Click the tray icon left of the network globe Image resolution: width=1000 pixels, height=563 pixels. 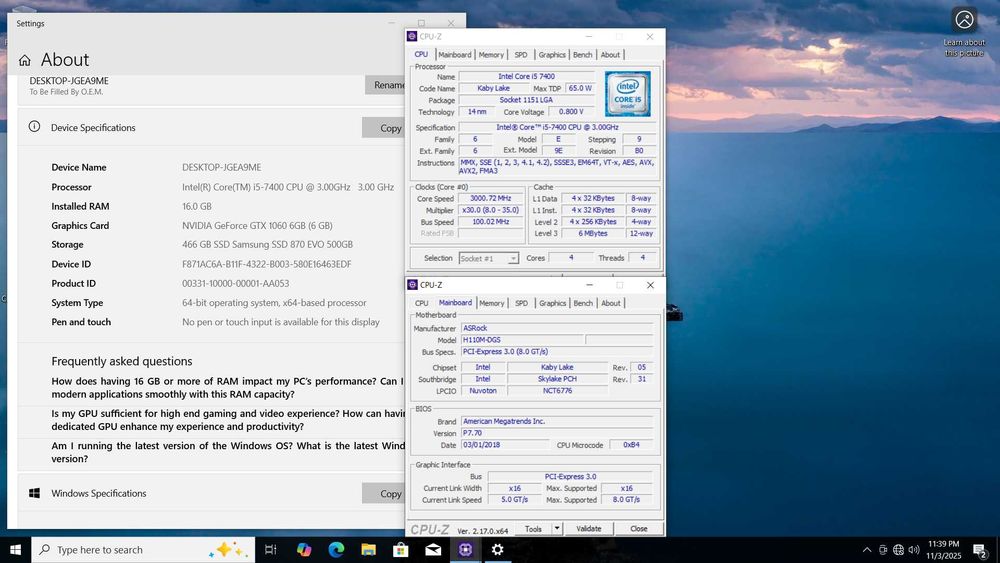pos(883,550)
